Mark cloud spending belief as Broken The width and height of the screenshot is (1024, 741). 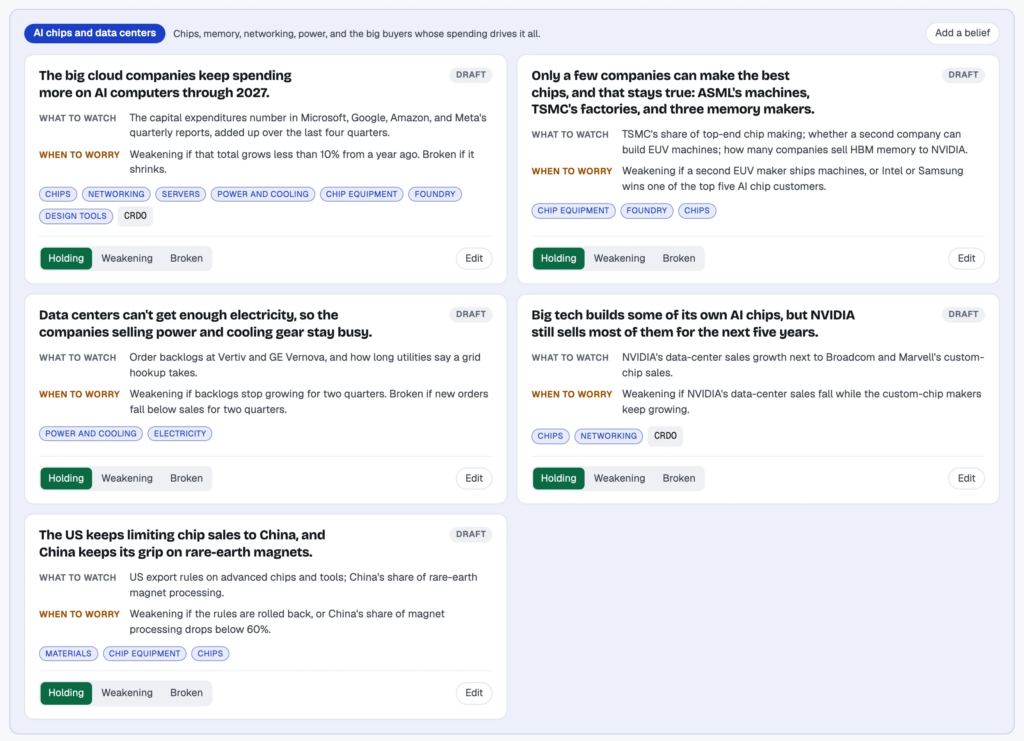(186, 259)
